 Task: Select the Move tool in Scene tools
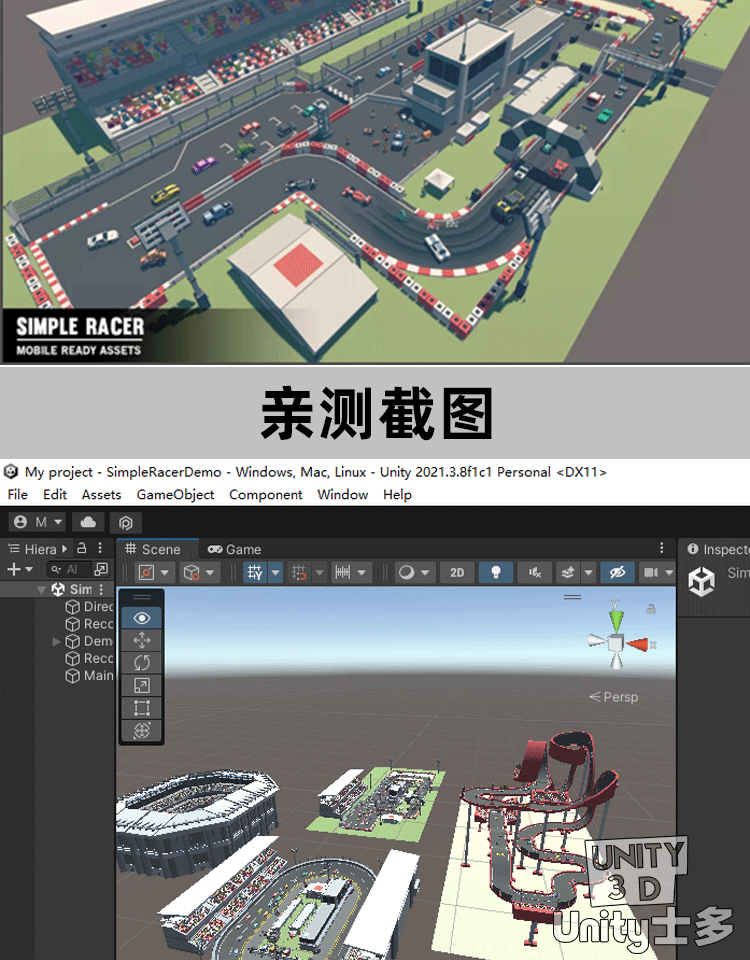pyautogui.click(x=141, y=640)
